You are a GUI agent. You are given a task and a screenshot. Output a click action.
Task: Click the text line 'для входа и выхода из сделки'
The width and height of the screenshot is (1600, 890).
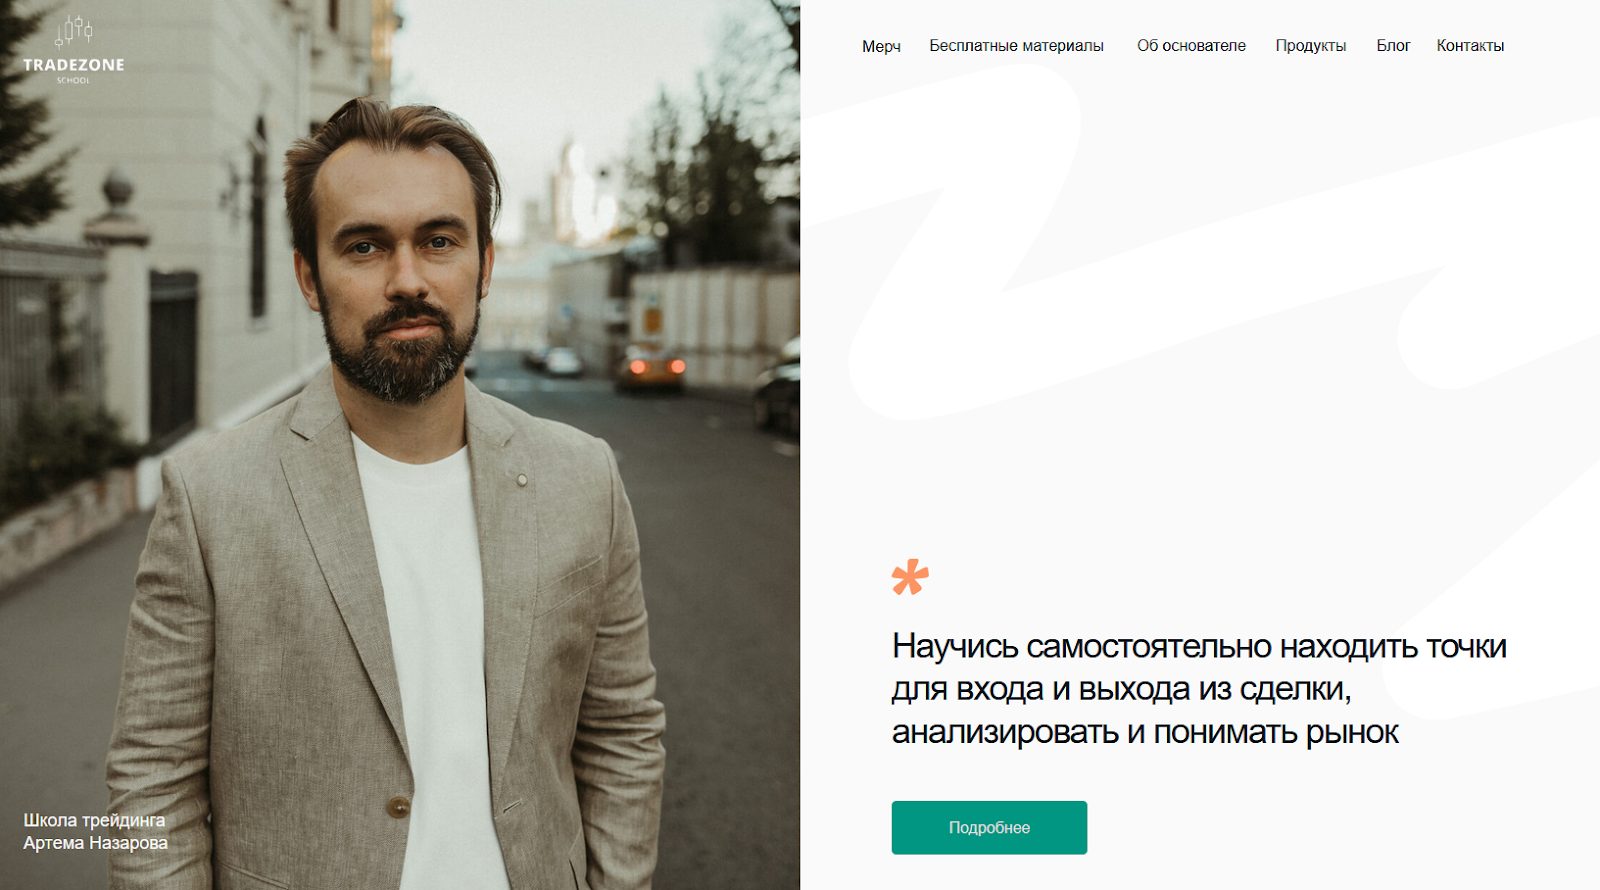[x=1119, y=689]
